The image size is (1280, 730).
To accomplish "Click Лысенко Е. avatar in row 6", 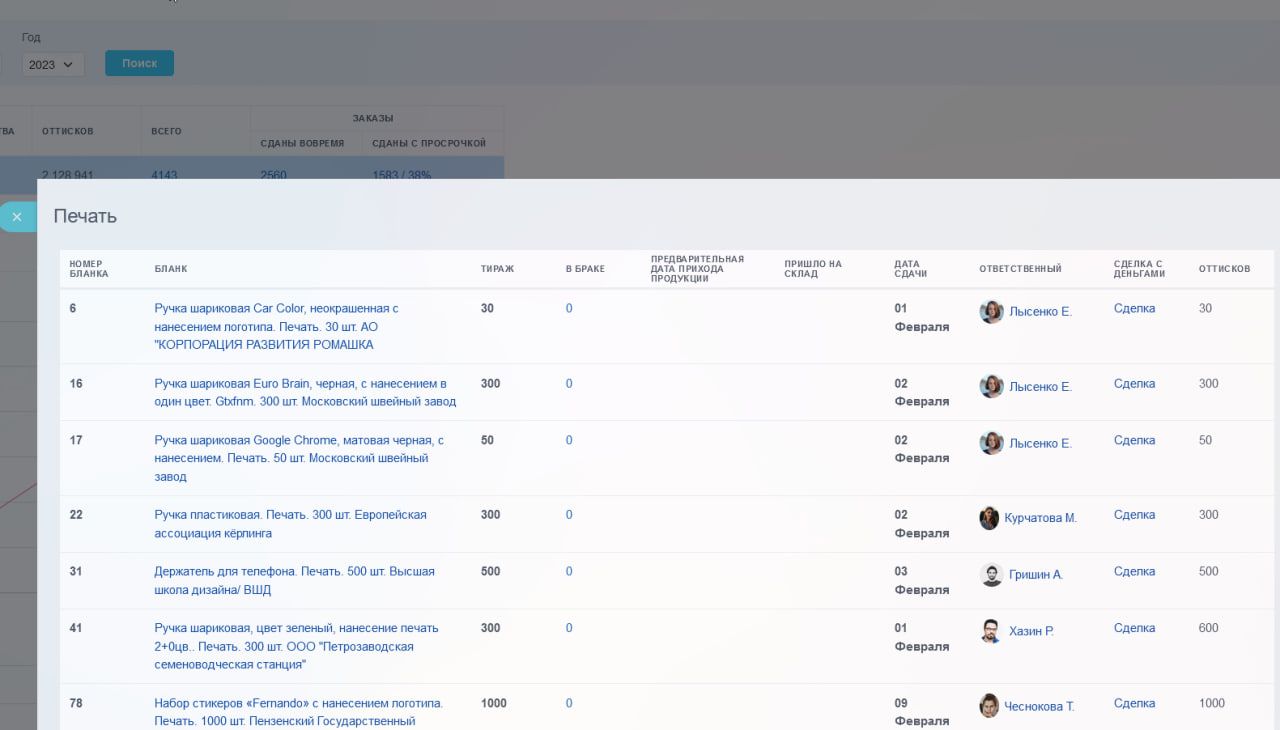I will [991, 311].
